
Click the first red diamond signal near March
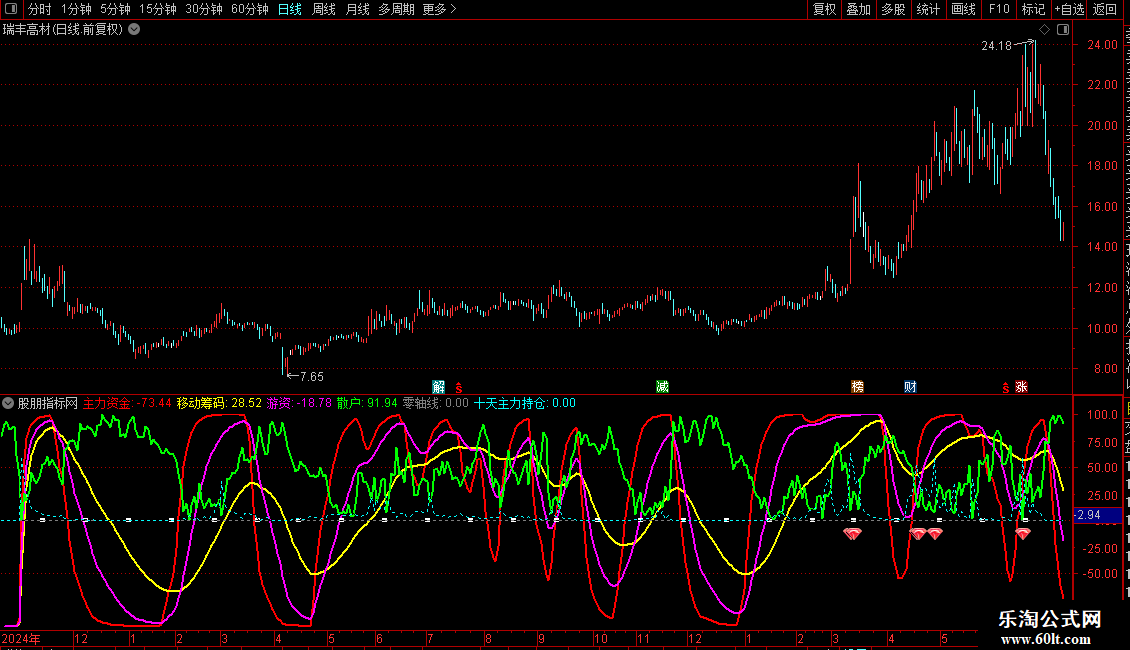coord(853,533)
